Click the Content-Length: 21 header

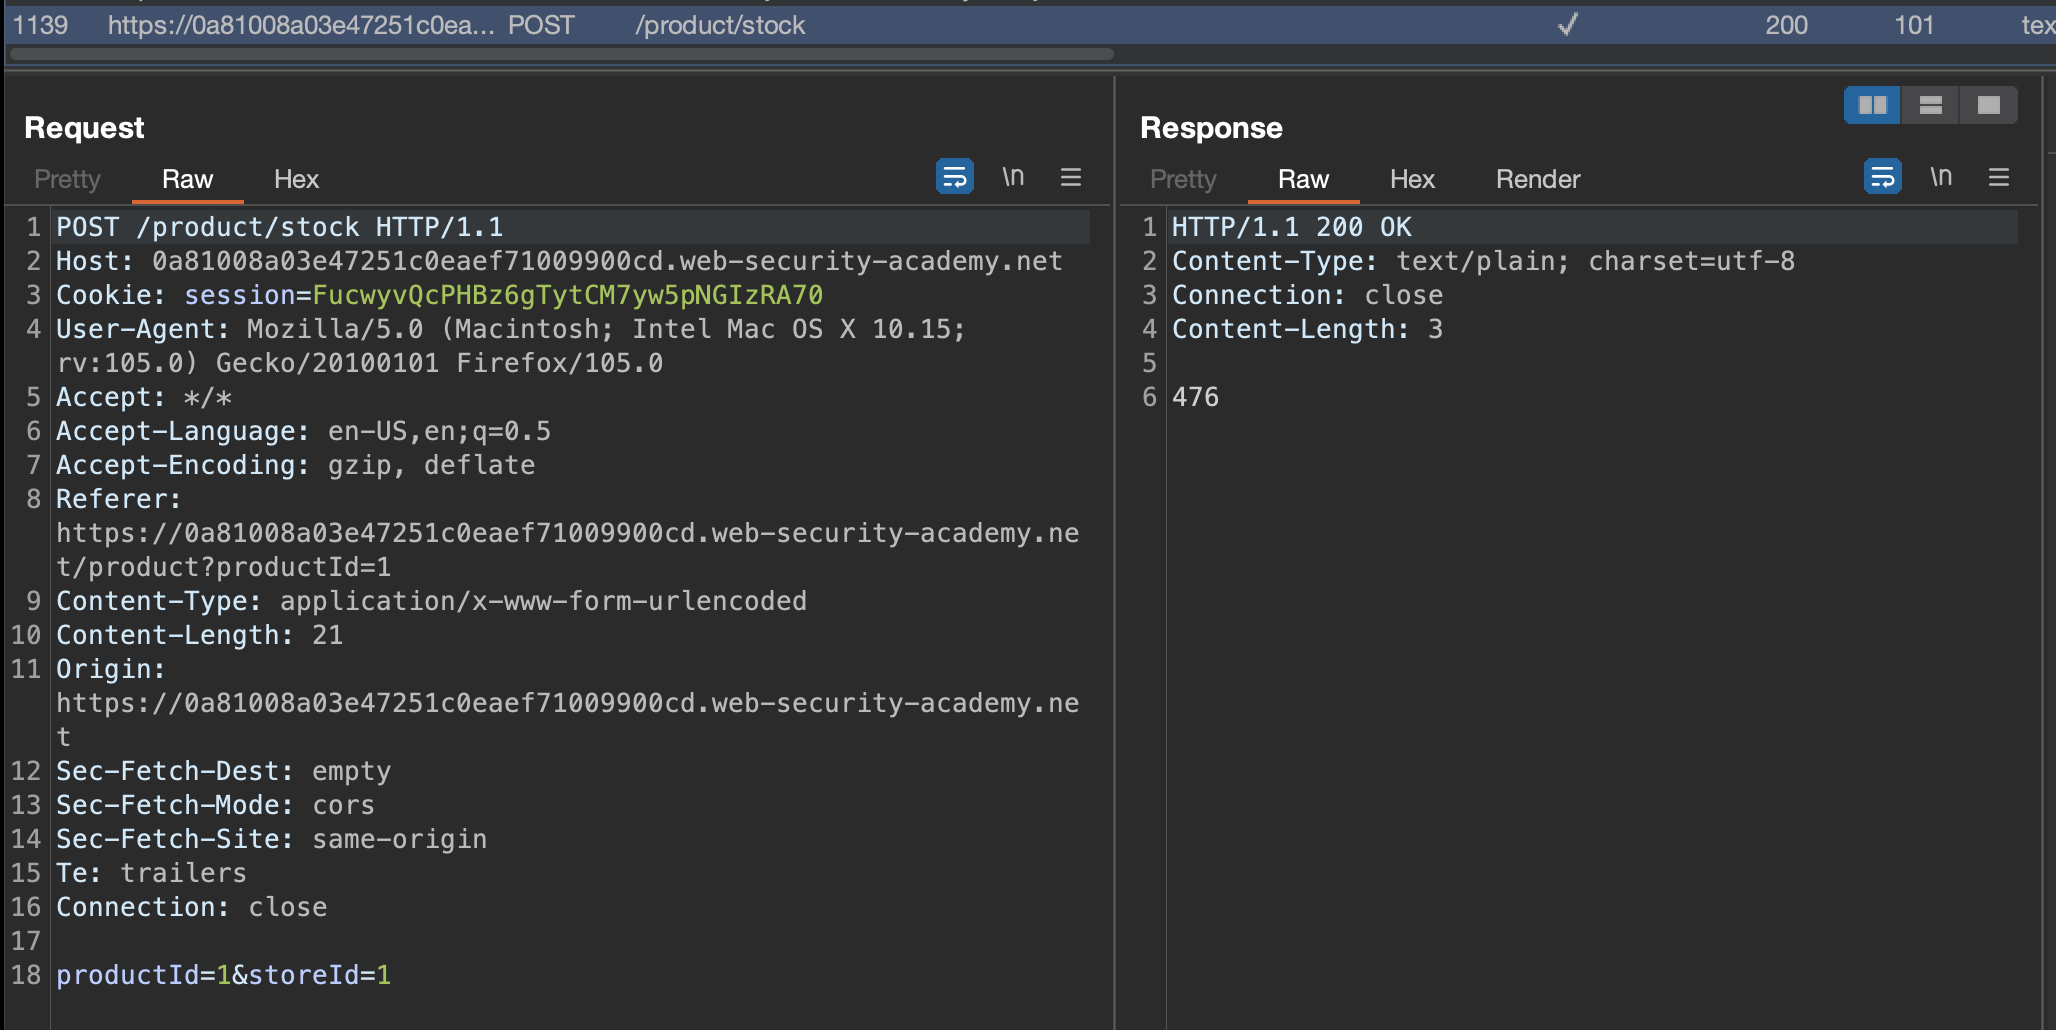(x=199, y=635)
